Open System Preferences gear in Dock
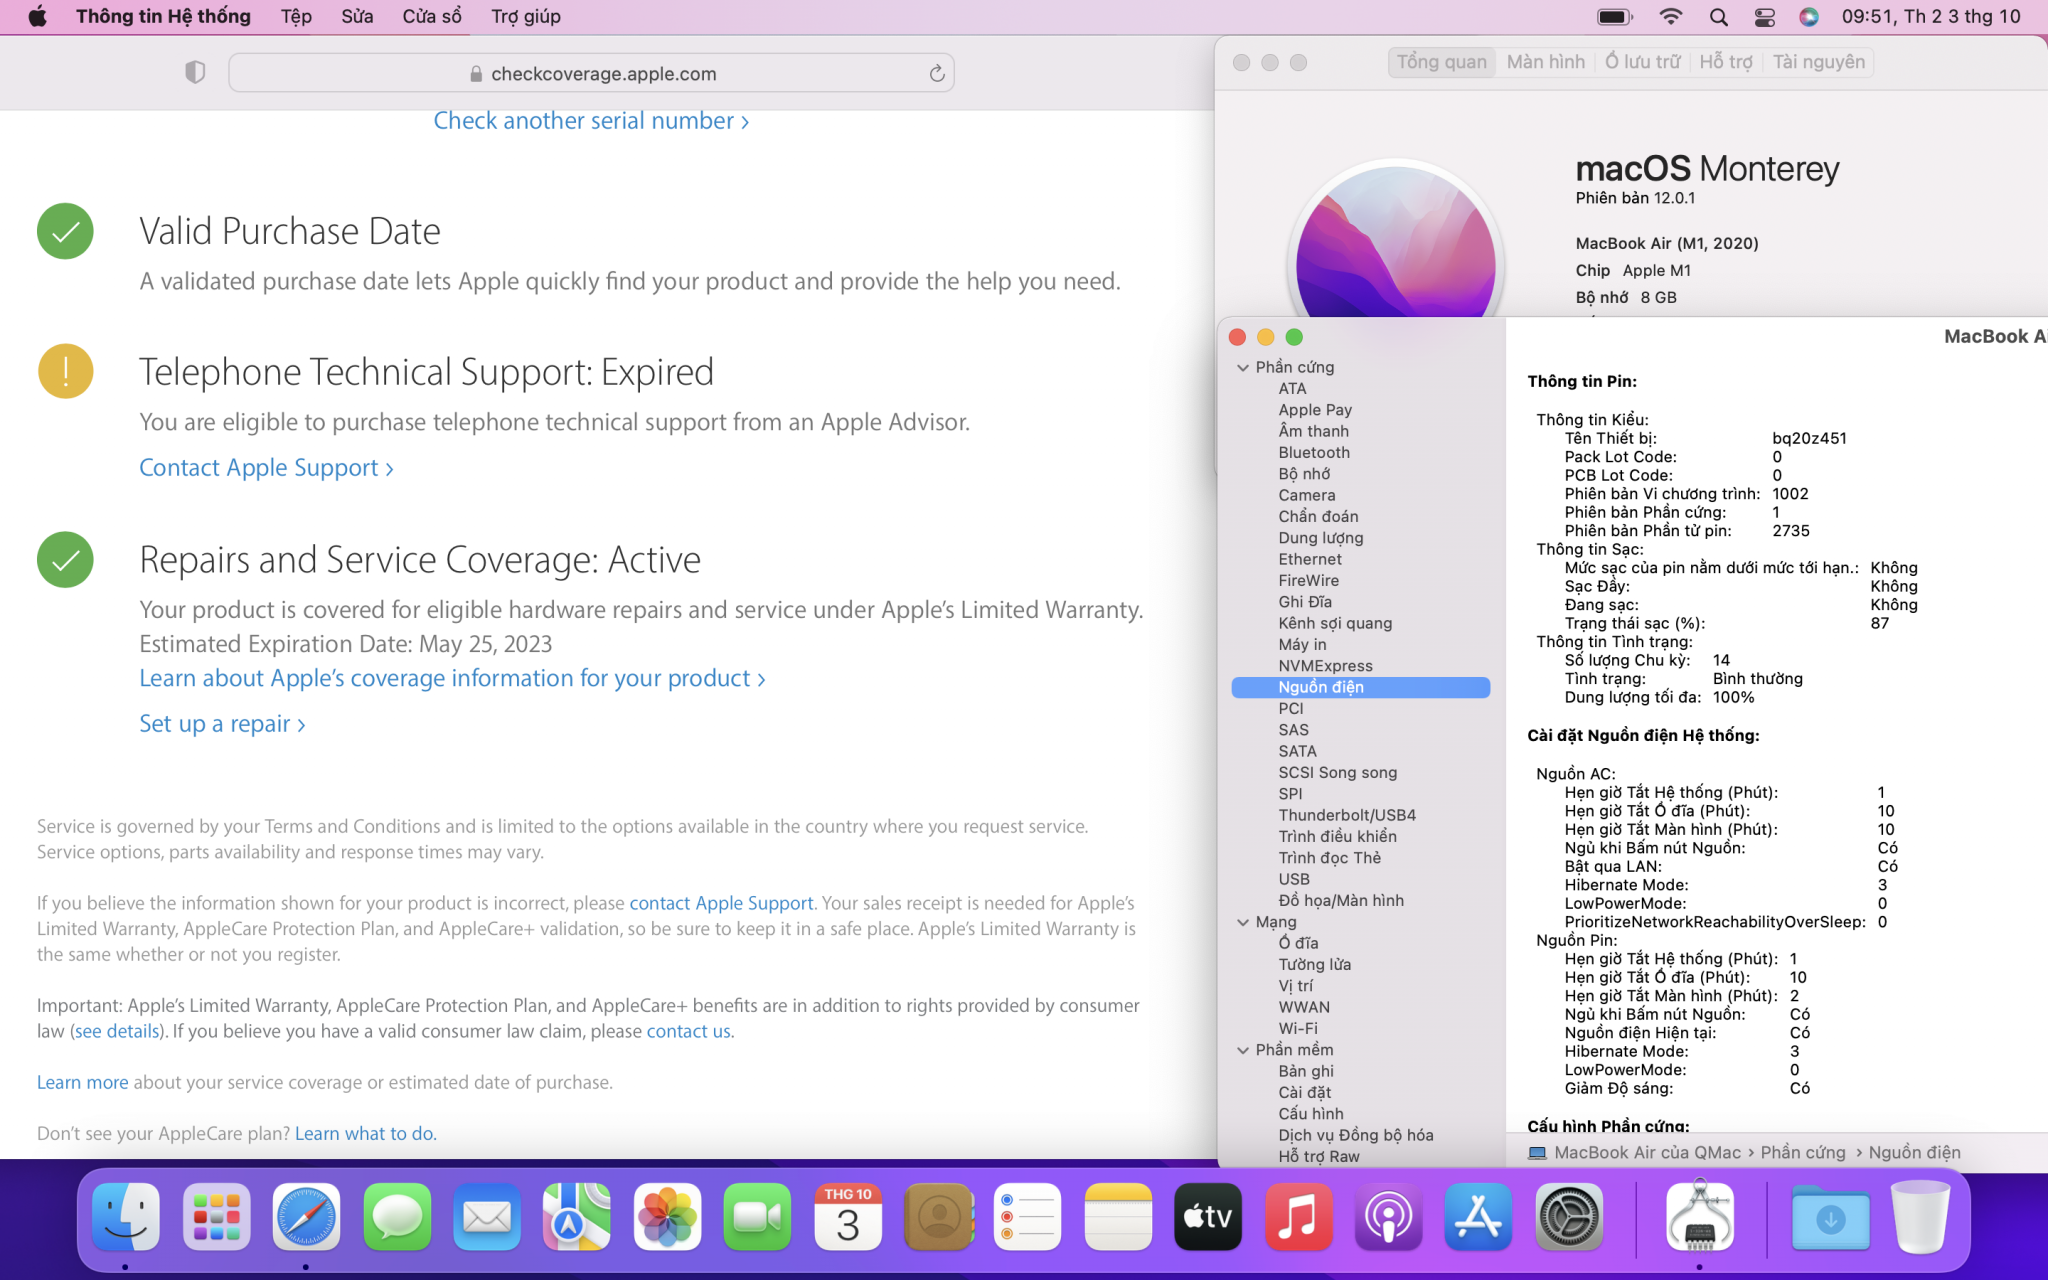2048x1280 pixels. coord(1568,1217)
